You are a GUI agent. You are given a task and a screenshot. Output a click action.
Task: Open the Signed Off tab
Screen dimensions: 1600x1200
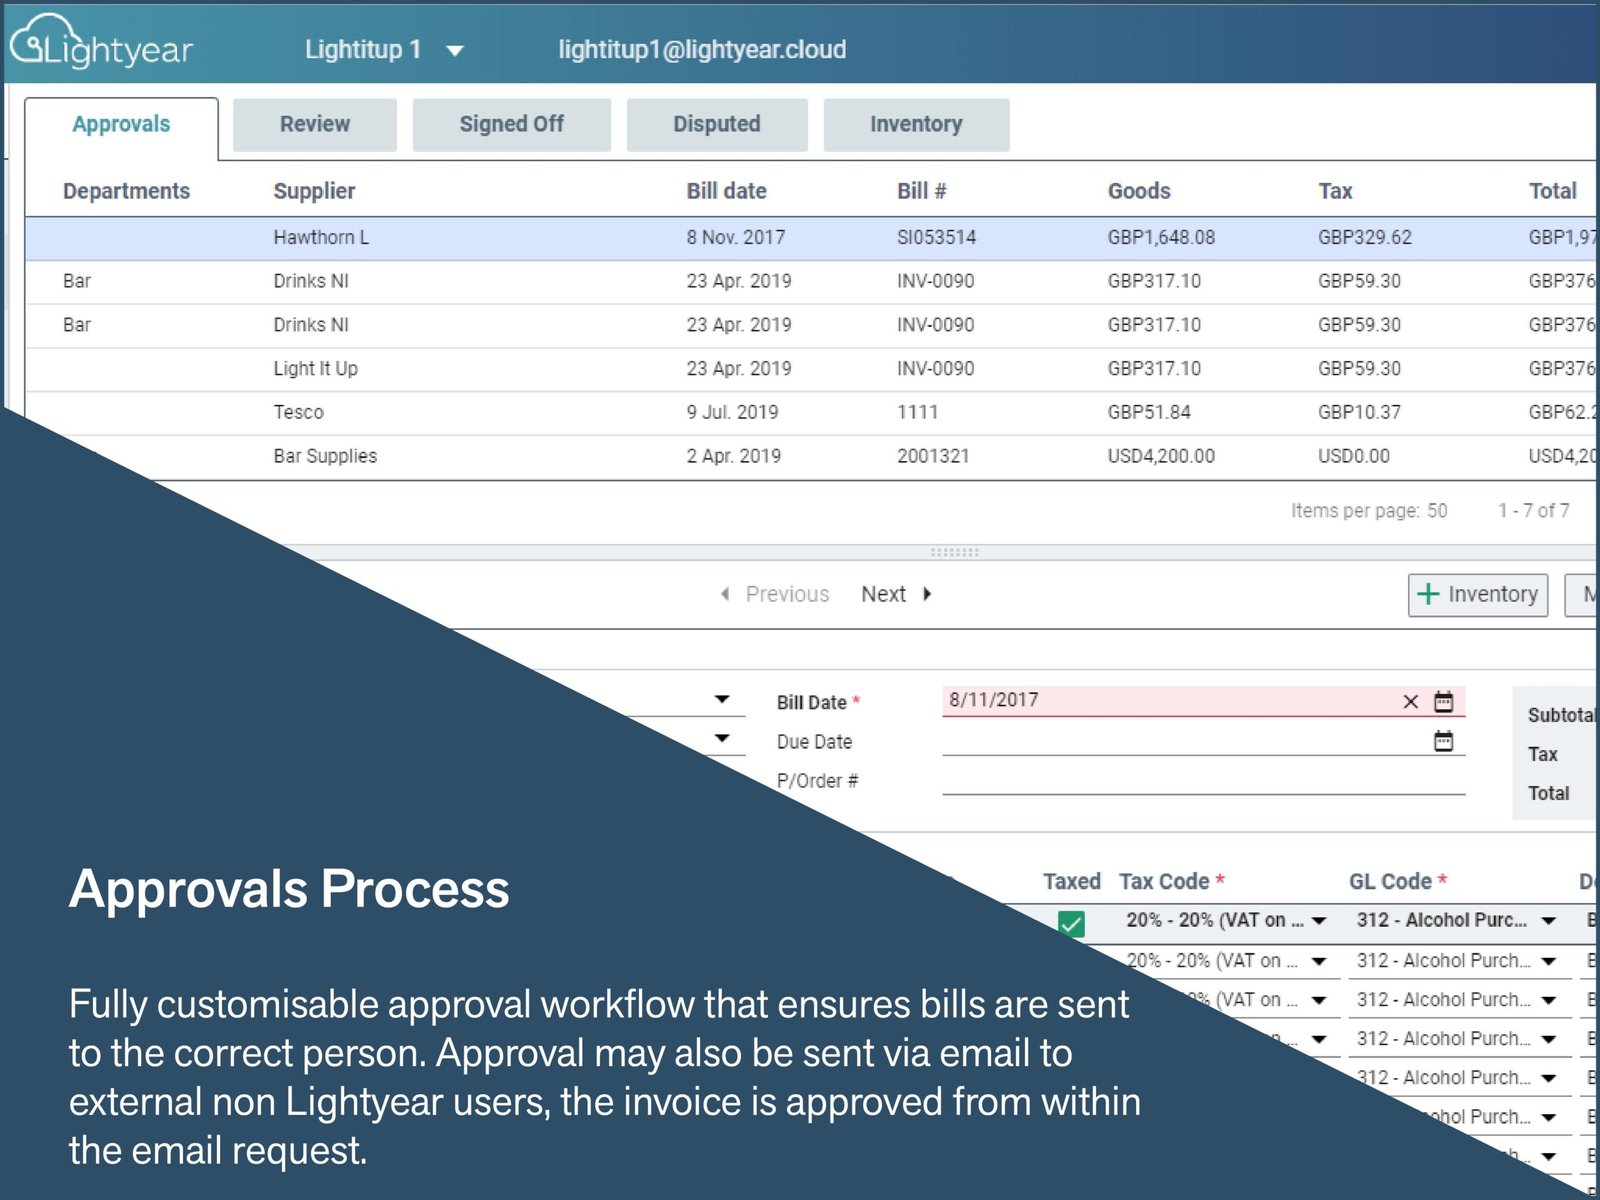511,124
